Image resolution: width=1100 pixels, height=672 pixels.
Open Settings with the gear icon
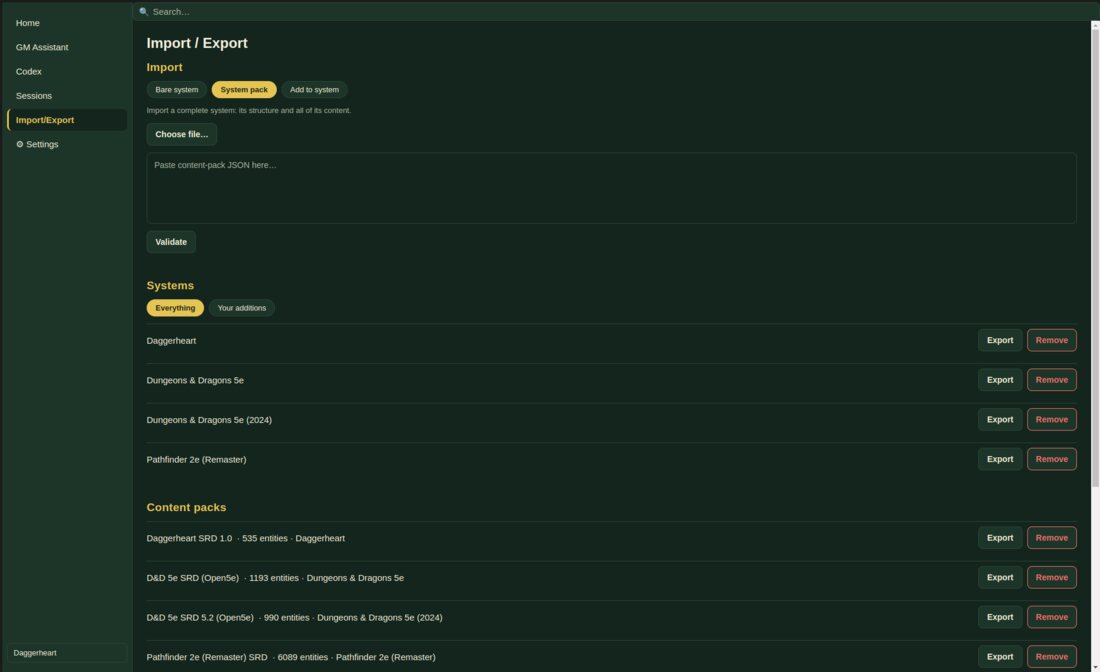pyautogui.click(x=67, y=144)
